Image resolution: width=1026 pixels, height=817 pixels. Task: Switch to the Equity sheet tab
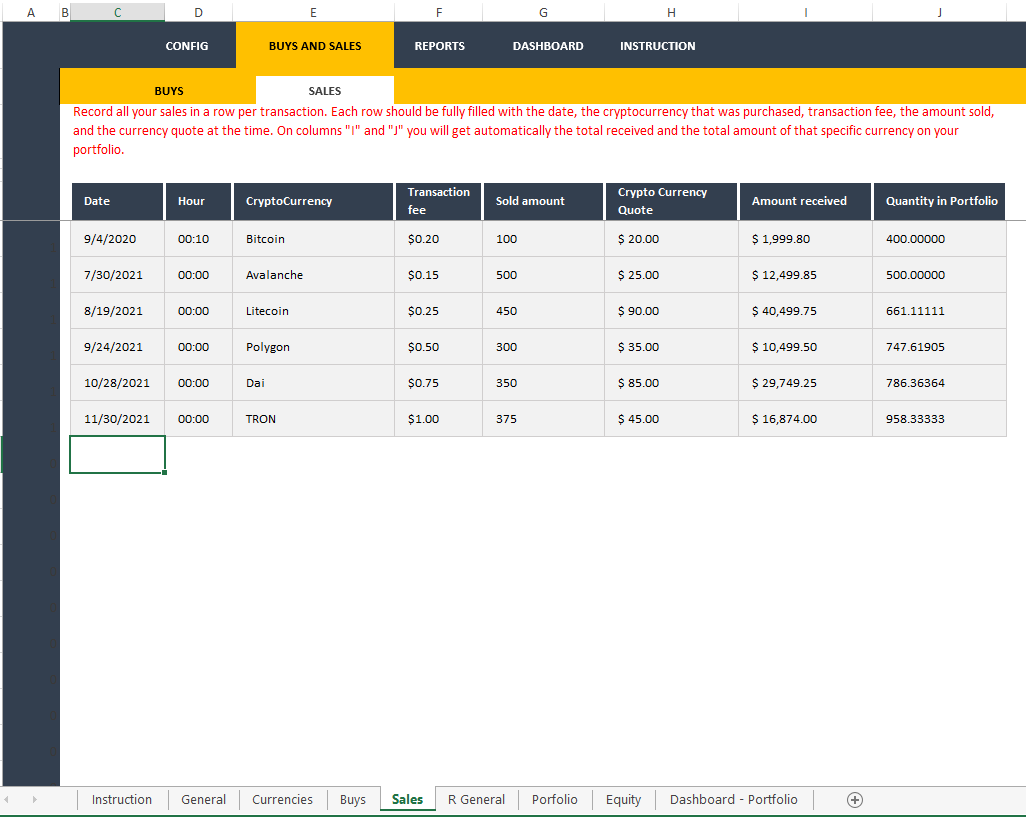pos(623,799)
